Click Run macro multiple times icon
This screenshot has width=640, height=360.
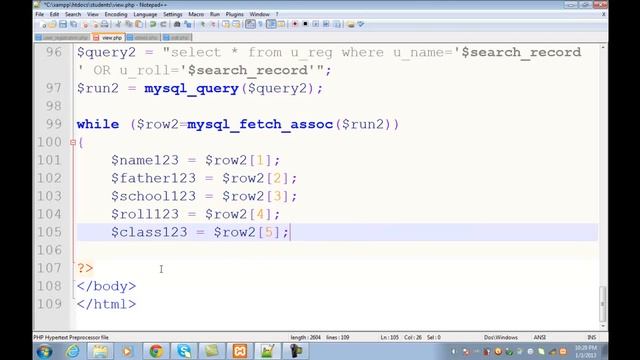[x=326, y=24]
